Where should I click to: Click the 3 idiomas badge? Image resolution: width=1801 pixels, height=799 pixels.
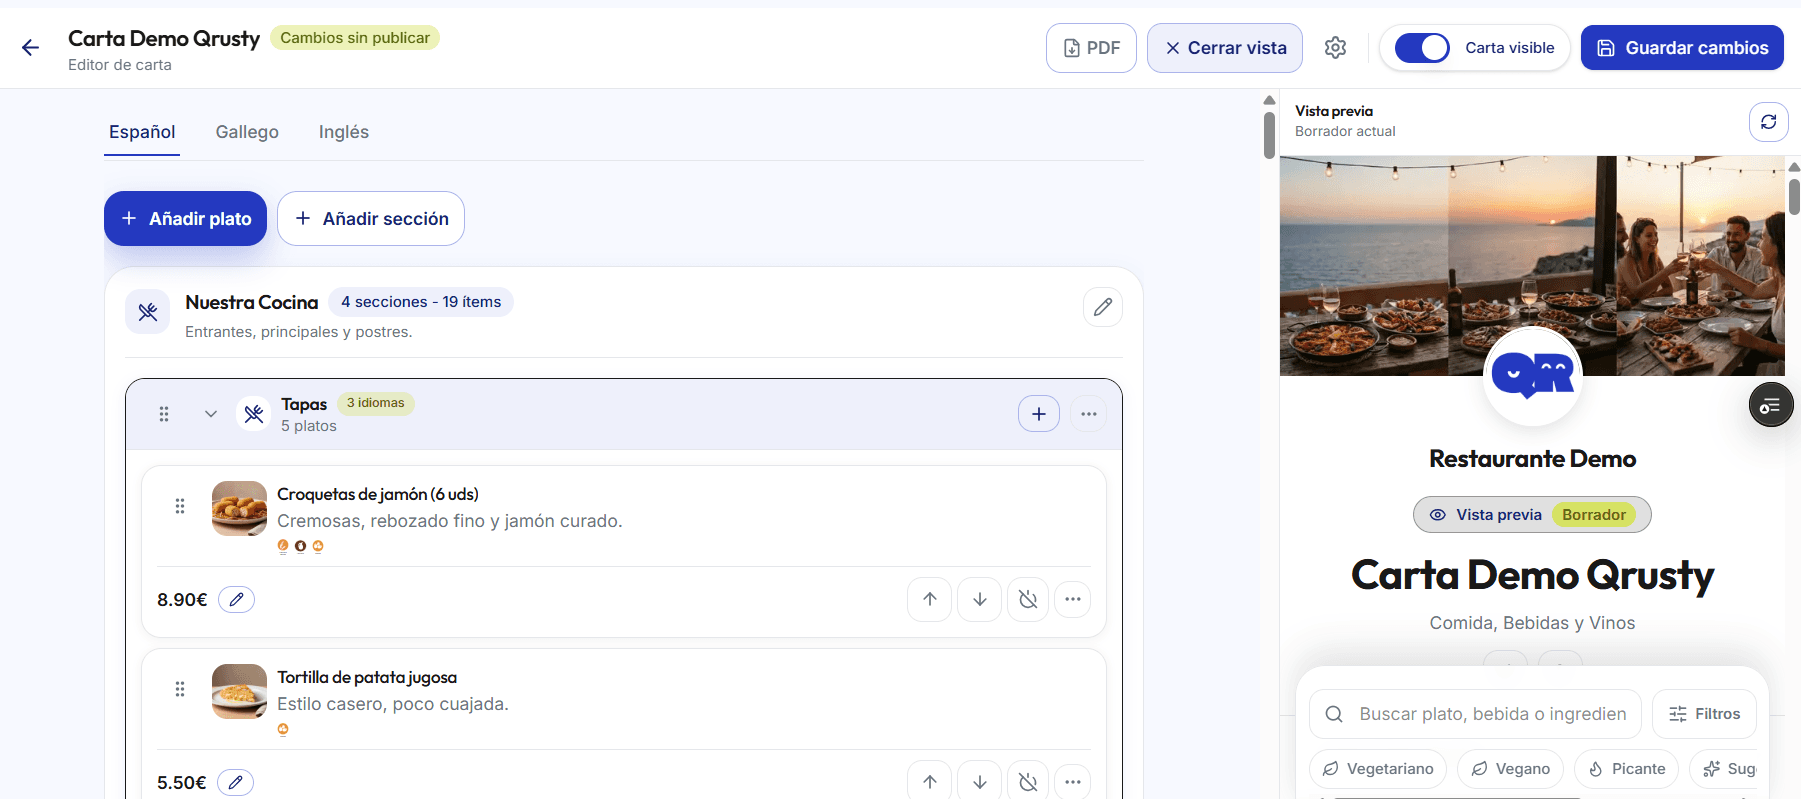(x=376, y=403)
